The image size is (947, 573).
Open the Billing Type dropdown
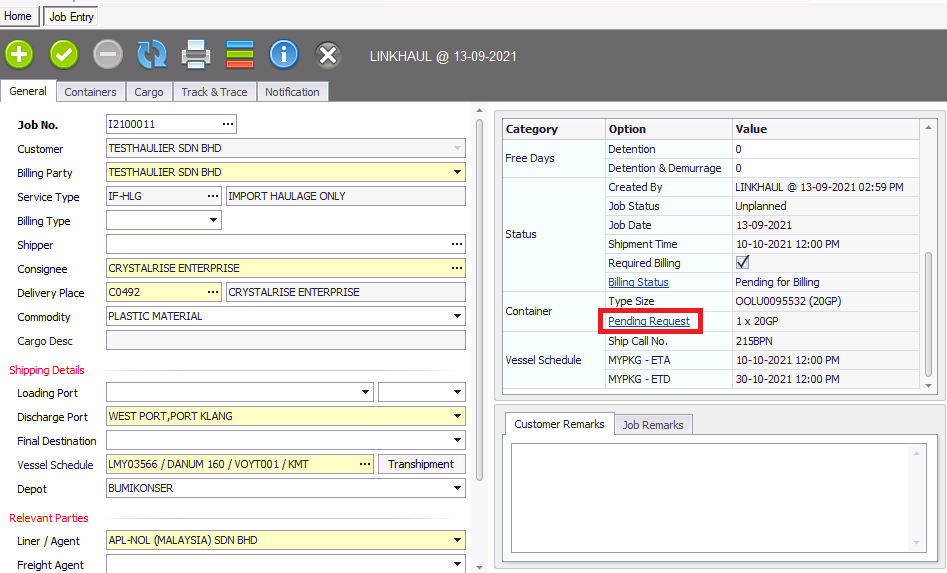pyautogui.click(x=213, y=221)
